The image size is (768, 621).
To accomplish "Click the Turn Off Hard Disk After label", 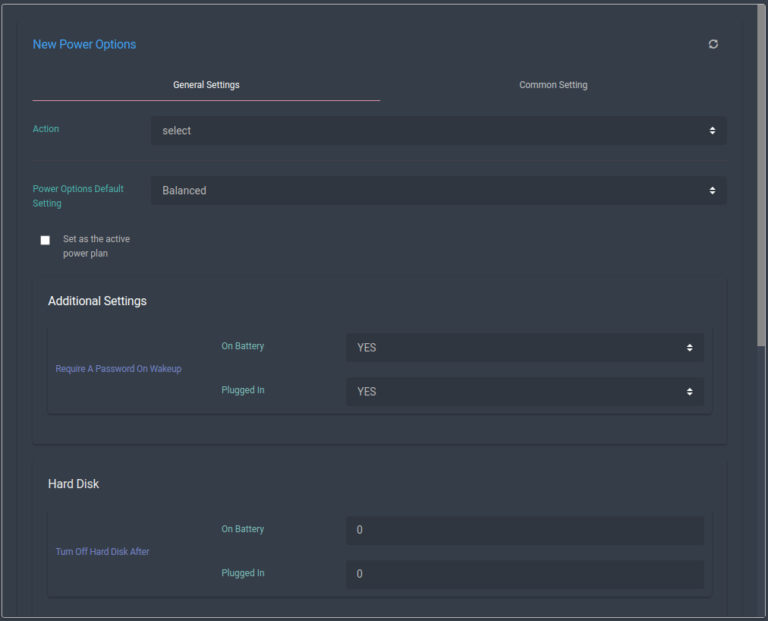I will click(x=102, y=551).
